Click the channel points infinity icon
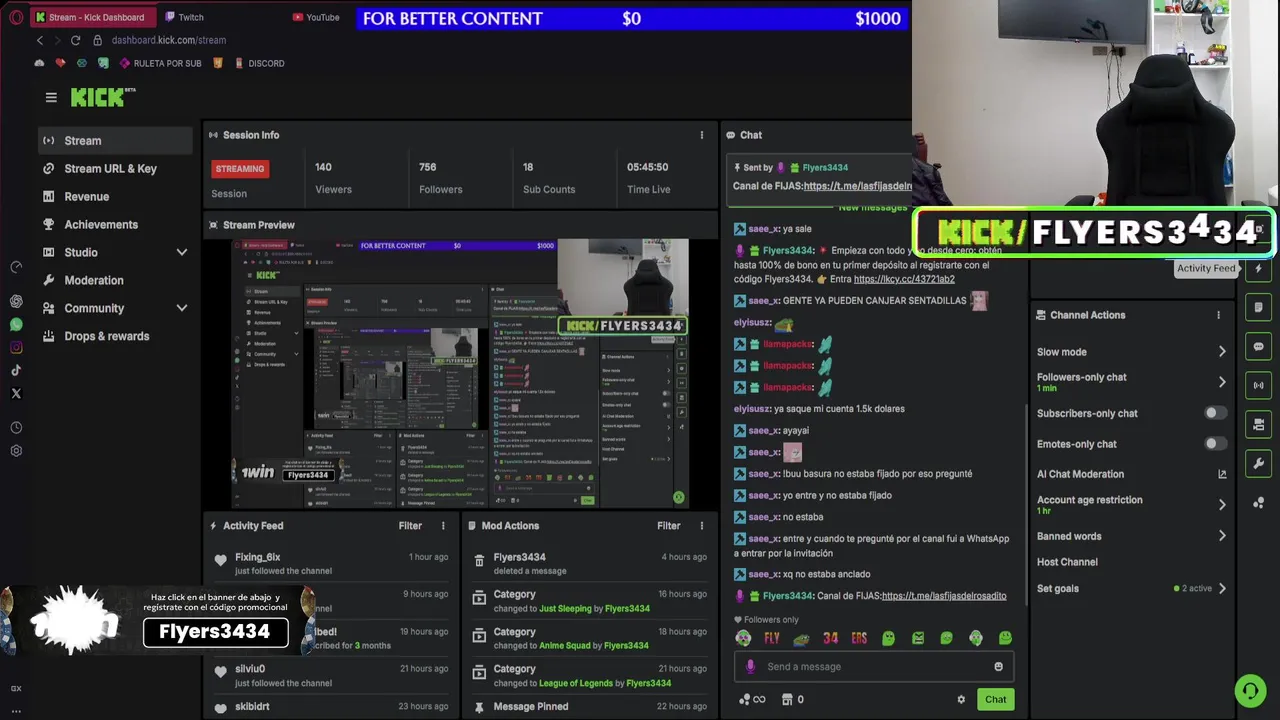 (751, 699)
